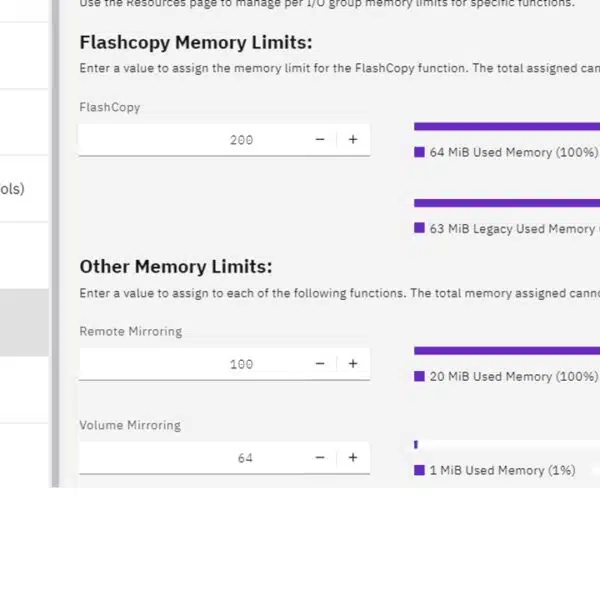
Task: Click the Legacy Used Memory progress bar
Action: (507, 203)
